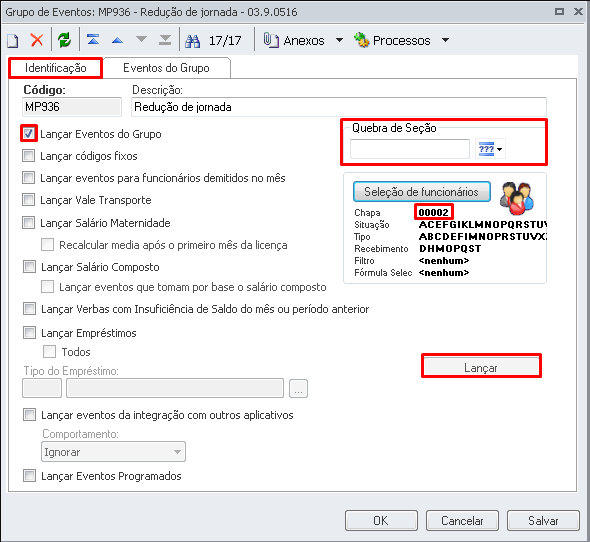Click the Salvar button

[543, 521]
